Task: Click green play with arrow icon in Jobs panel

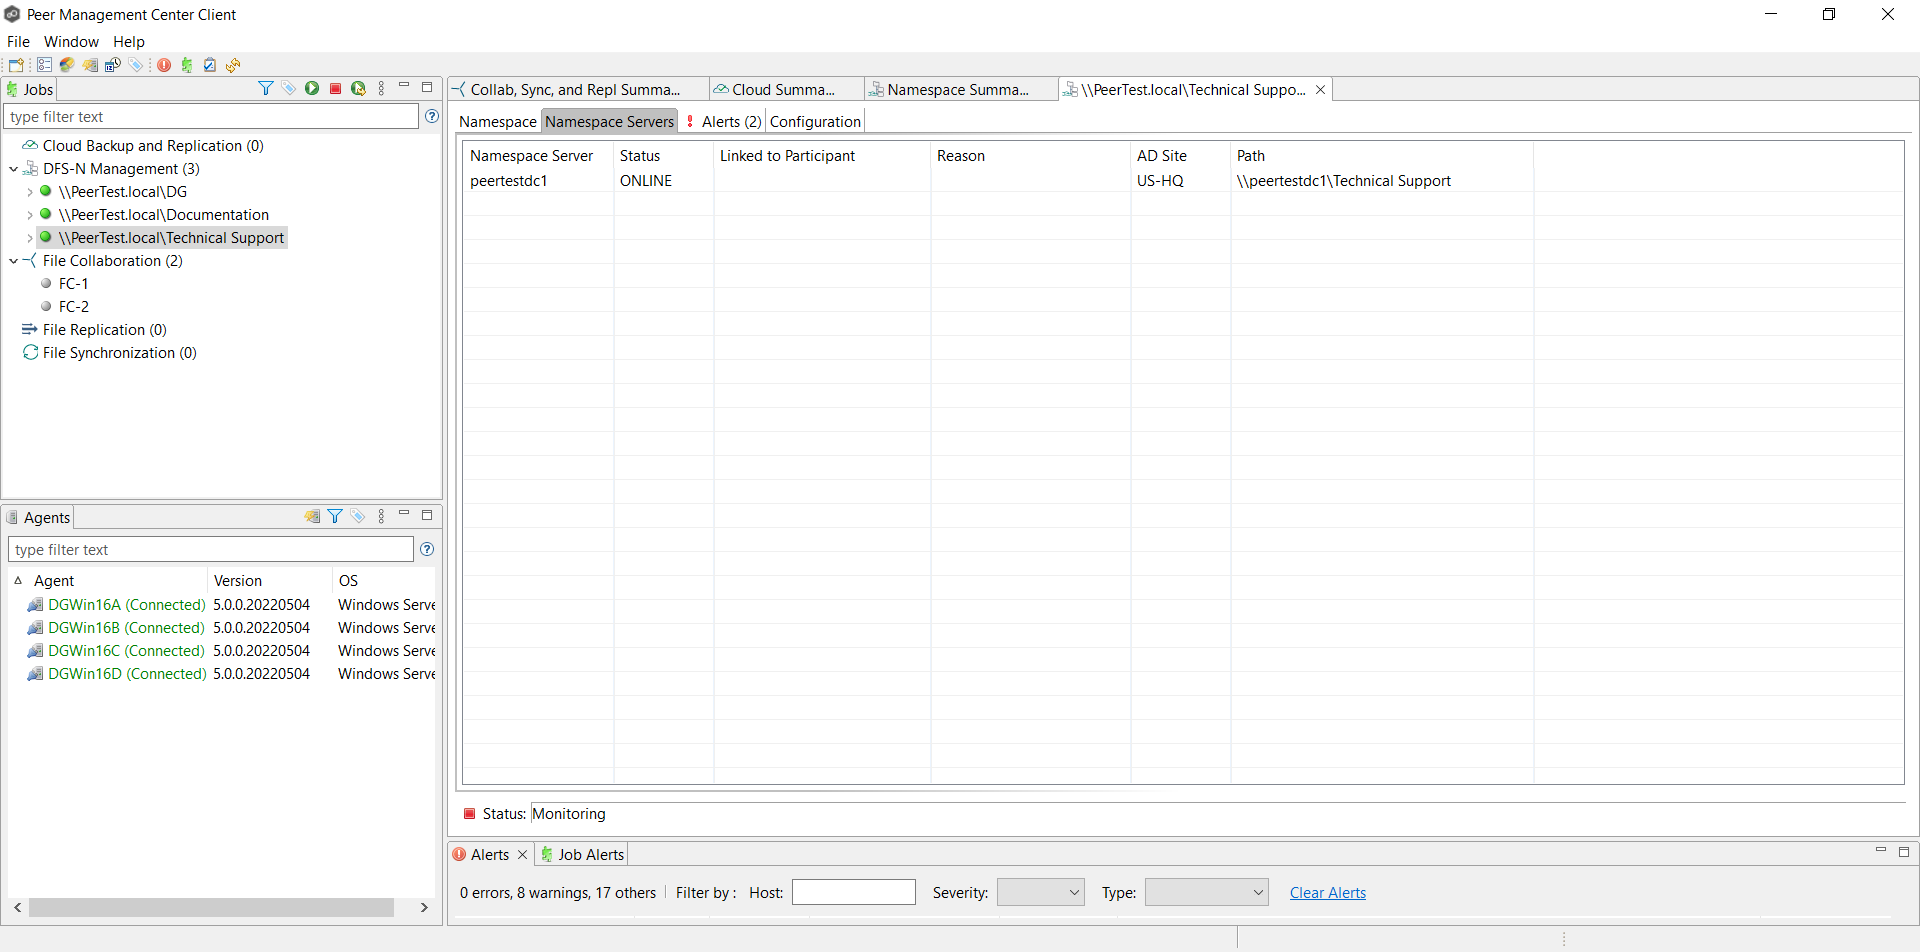Action: tap(358, 89)
